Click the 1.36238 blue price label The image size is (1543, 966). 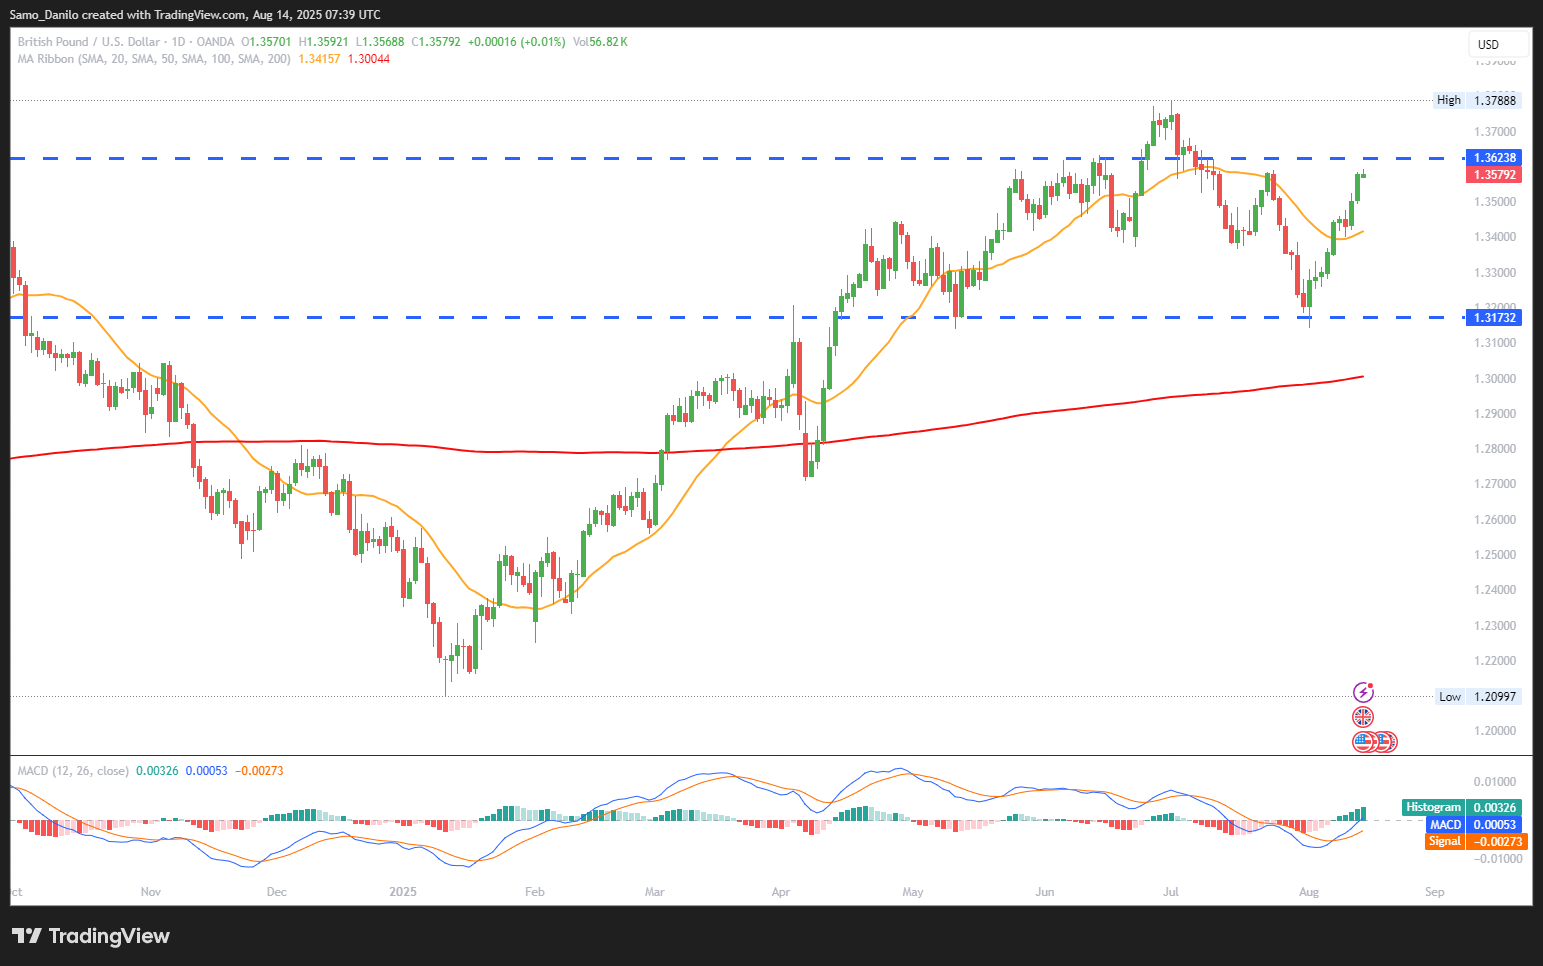coord(1494,158)
